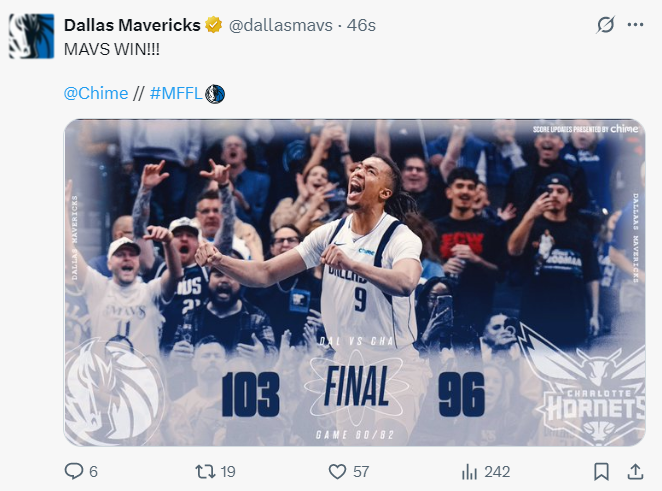Share the tweet using upload arrow icon
Viewport: 662px width, 491px height.
(635, 472)
